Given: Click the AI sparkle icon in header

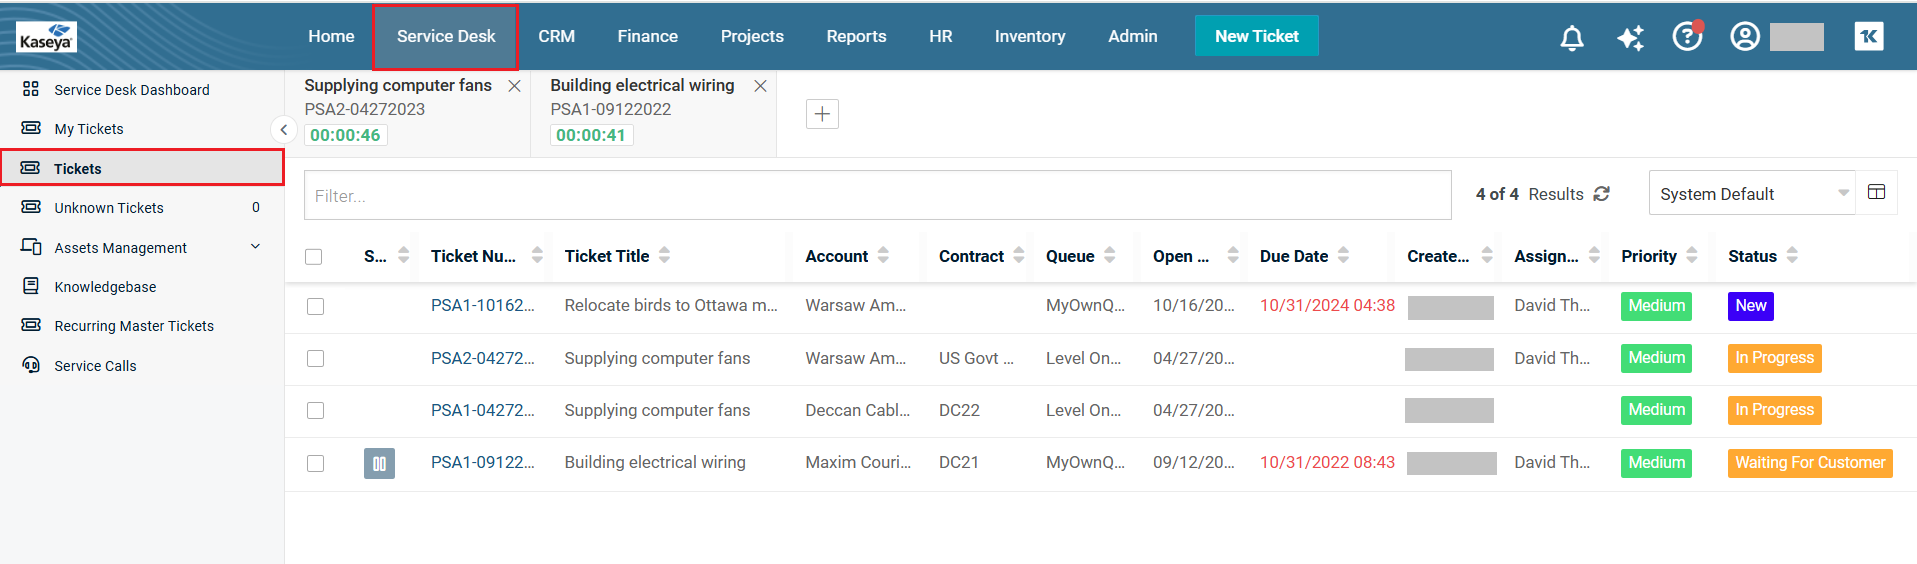Looking at the screenshot, I should pyautogui.click(x=1630, y=38).
